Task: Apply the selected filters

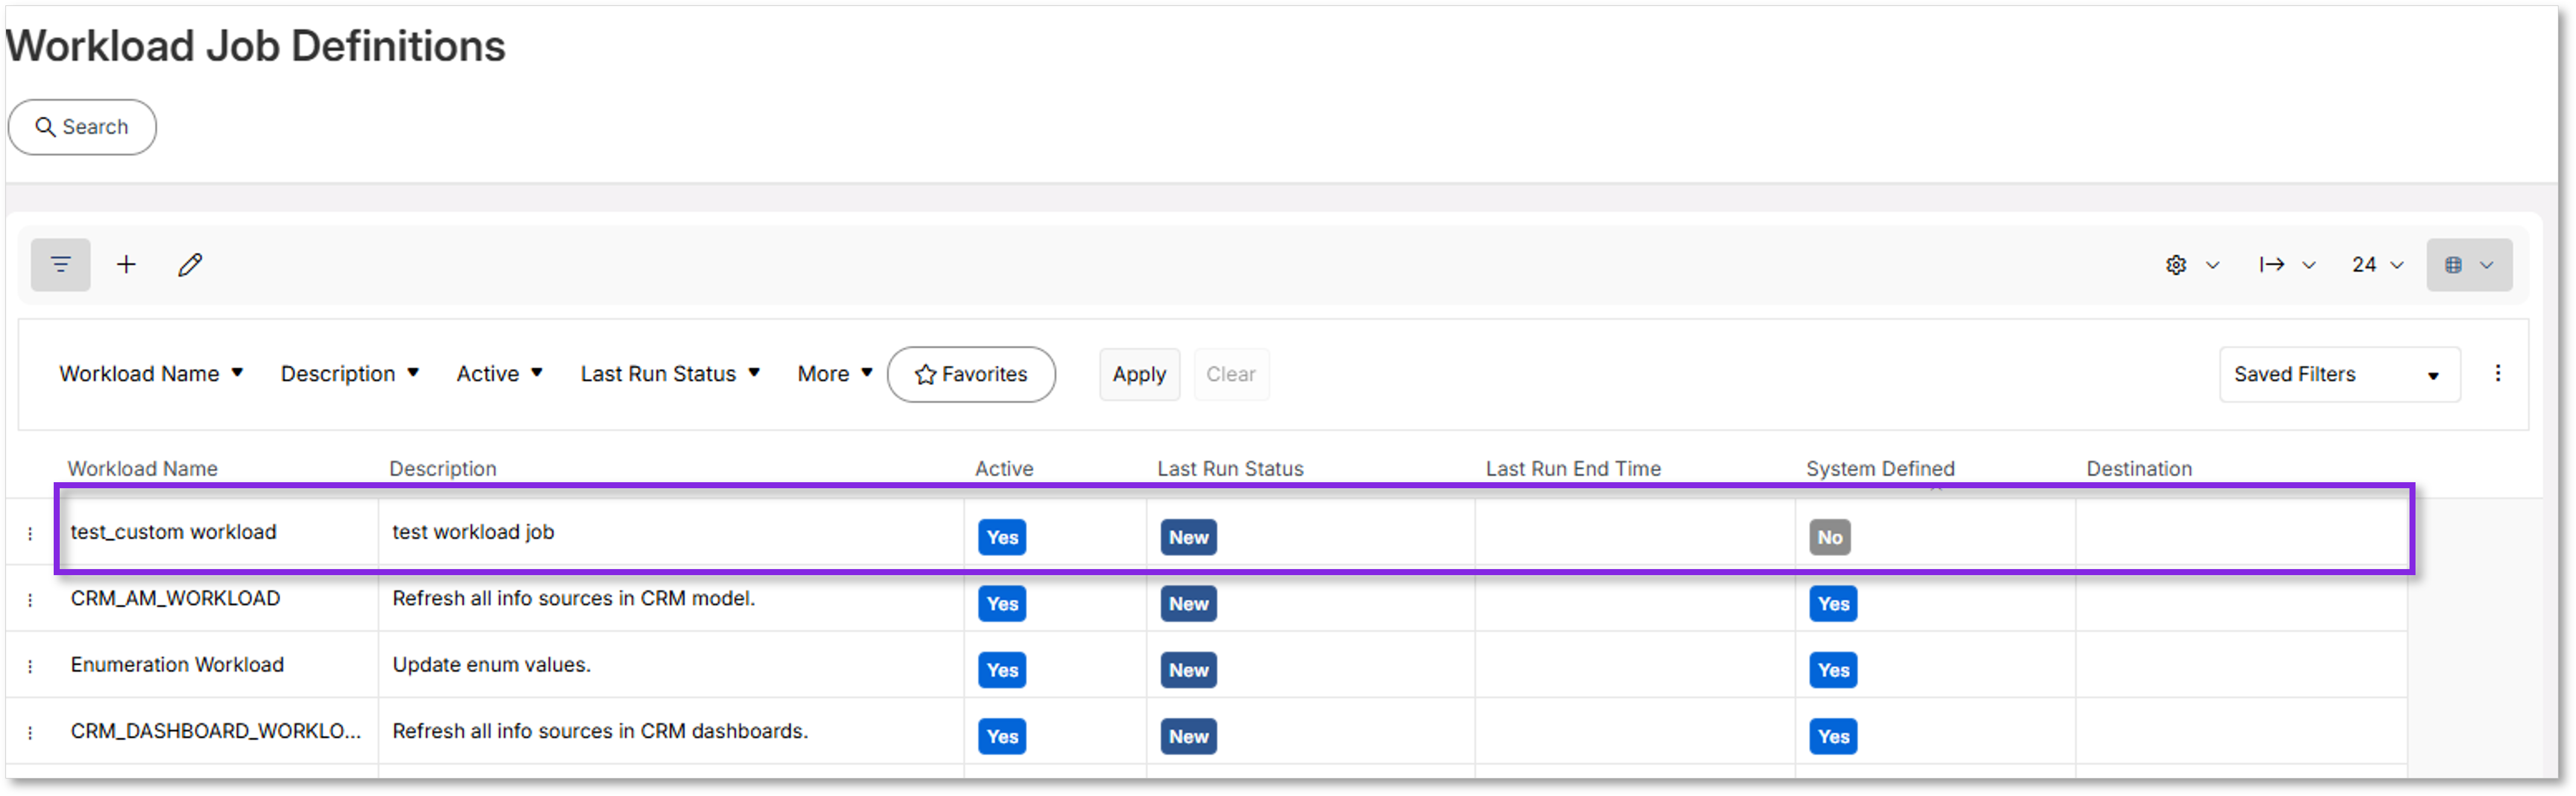Action: pyautogui.click(x=1139, y=375)
